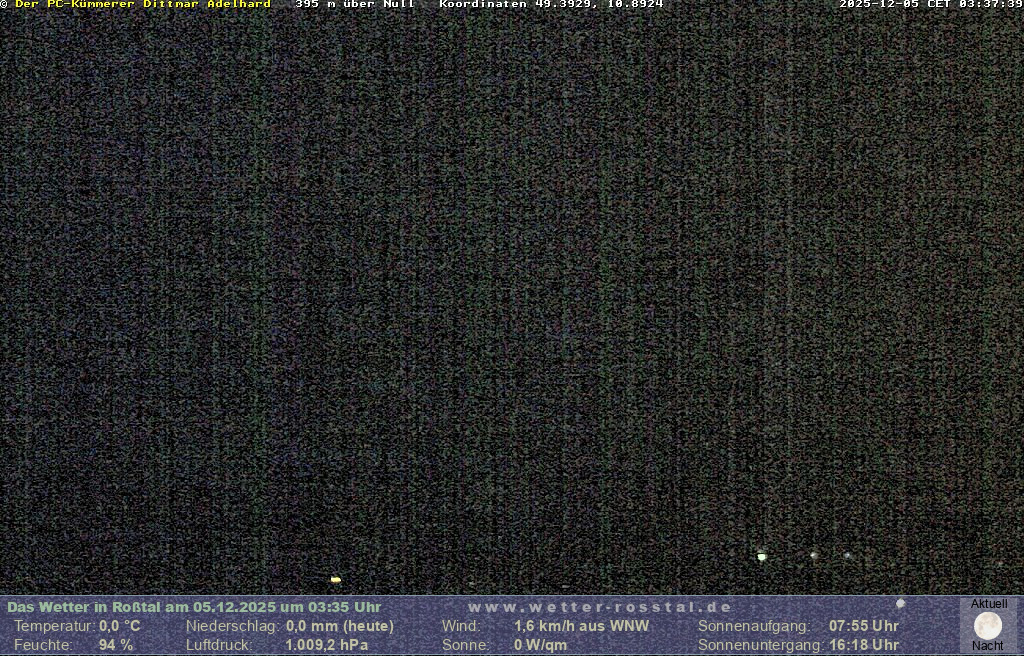Click the timestamp 2025-12-05 CET at top right
The height and width of the screenshot is (656, 1024).
[x=930, y=5]
